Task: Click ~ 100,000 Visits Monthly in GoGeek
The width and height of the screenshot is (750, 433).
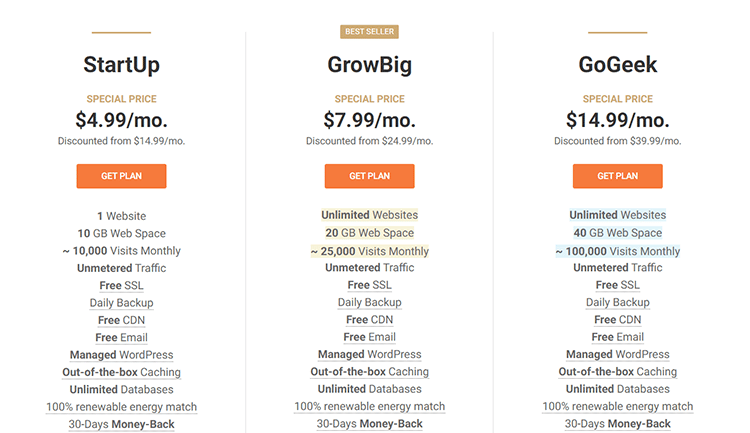Action: point(617,251)
